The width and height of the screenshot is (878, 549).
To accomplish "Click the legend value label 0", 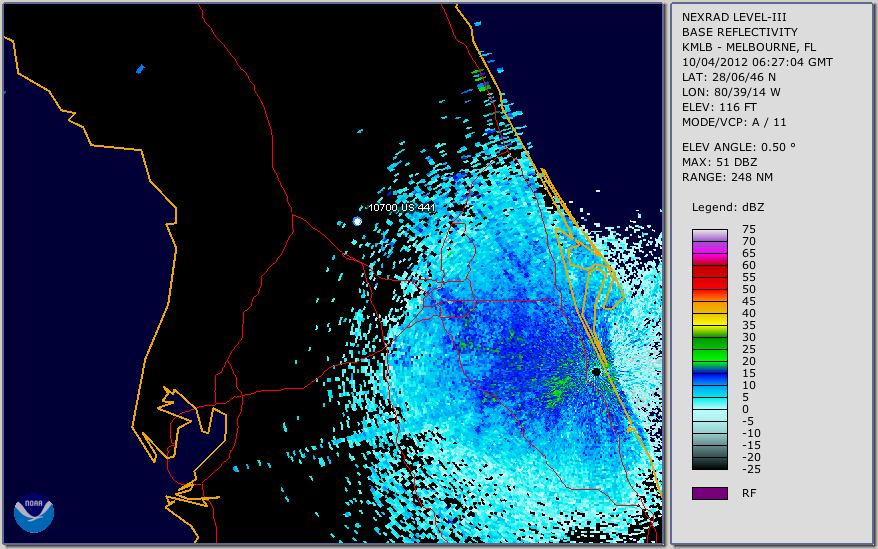I will [745, 409].
